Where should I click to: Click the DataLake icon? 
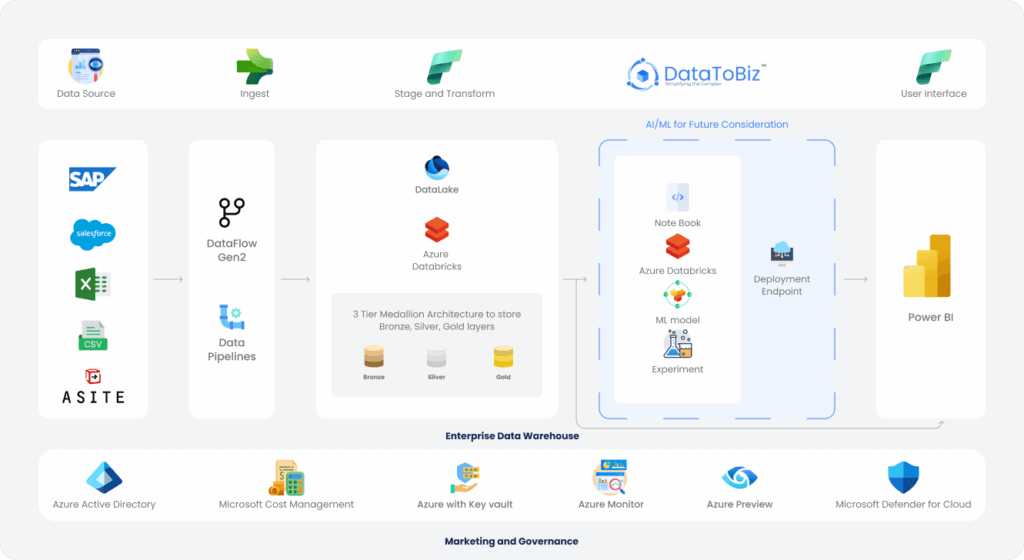pos(436,168)
